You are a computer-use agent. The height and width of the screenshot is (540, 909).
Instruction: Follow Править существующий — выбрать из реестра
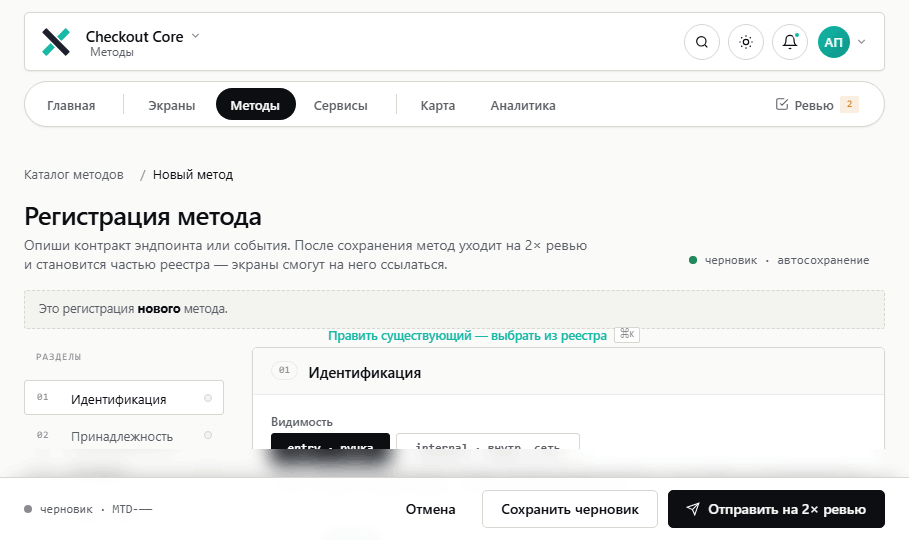tap(467, 335)
